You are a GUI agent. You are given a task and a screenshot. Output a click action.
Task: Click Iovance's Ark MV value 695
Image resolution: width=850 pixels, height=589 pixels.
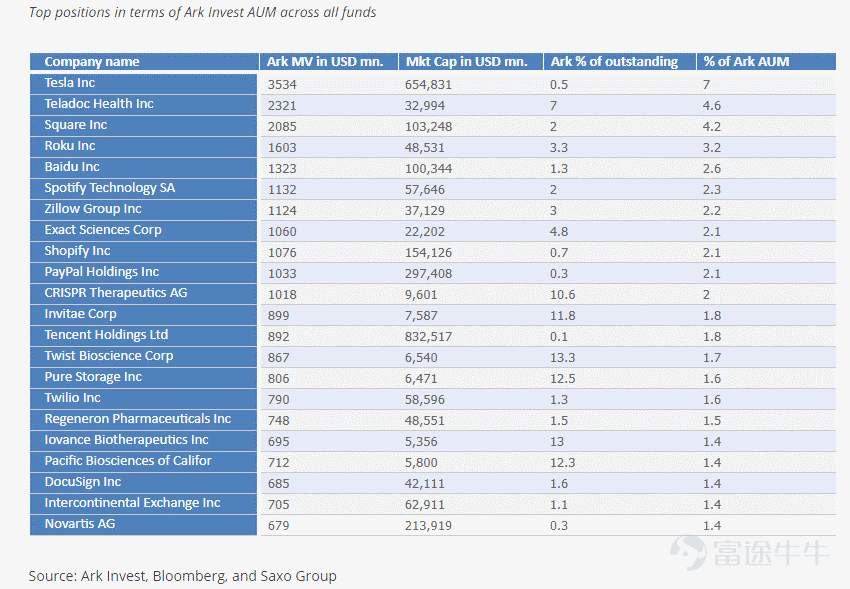click(279, 442)
